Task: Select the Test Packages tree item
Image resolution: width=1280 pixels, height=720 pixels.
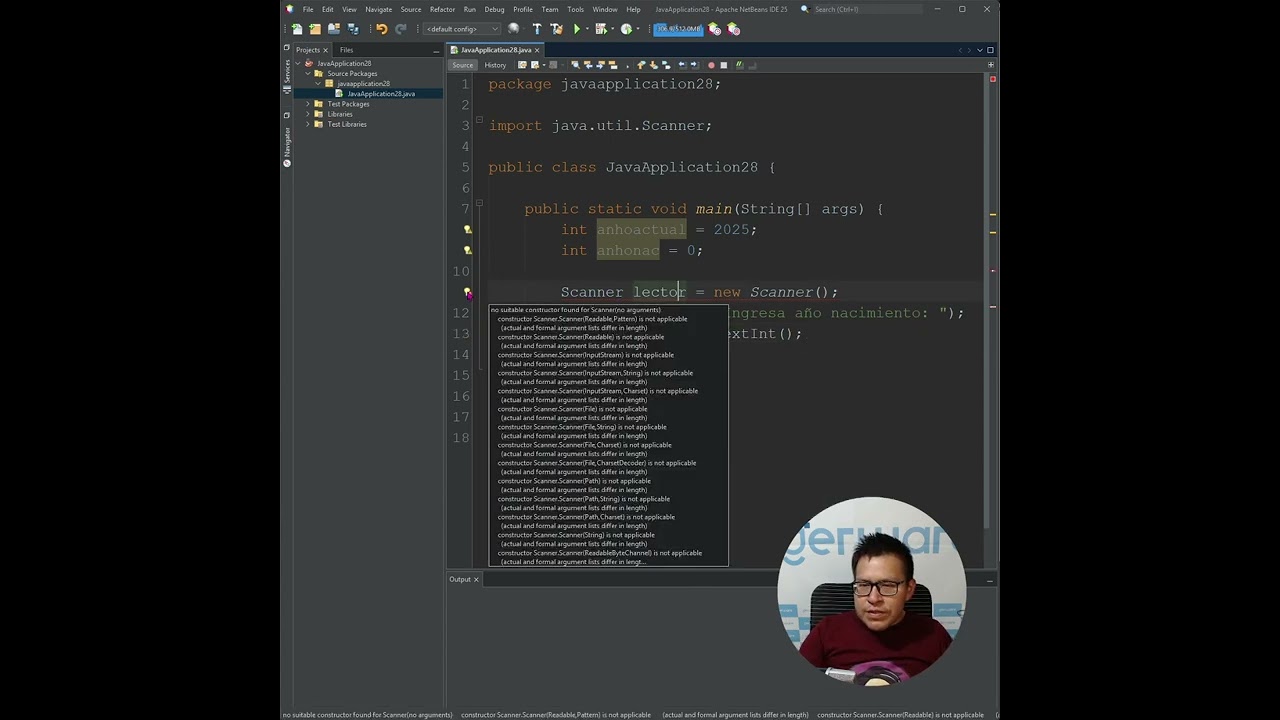Action: pyautogui.click(x=348, y=104)
